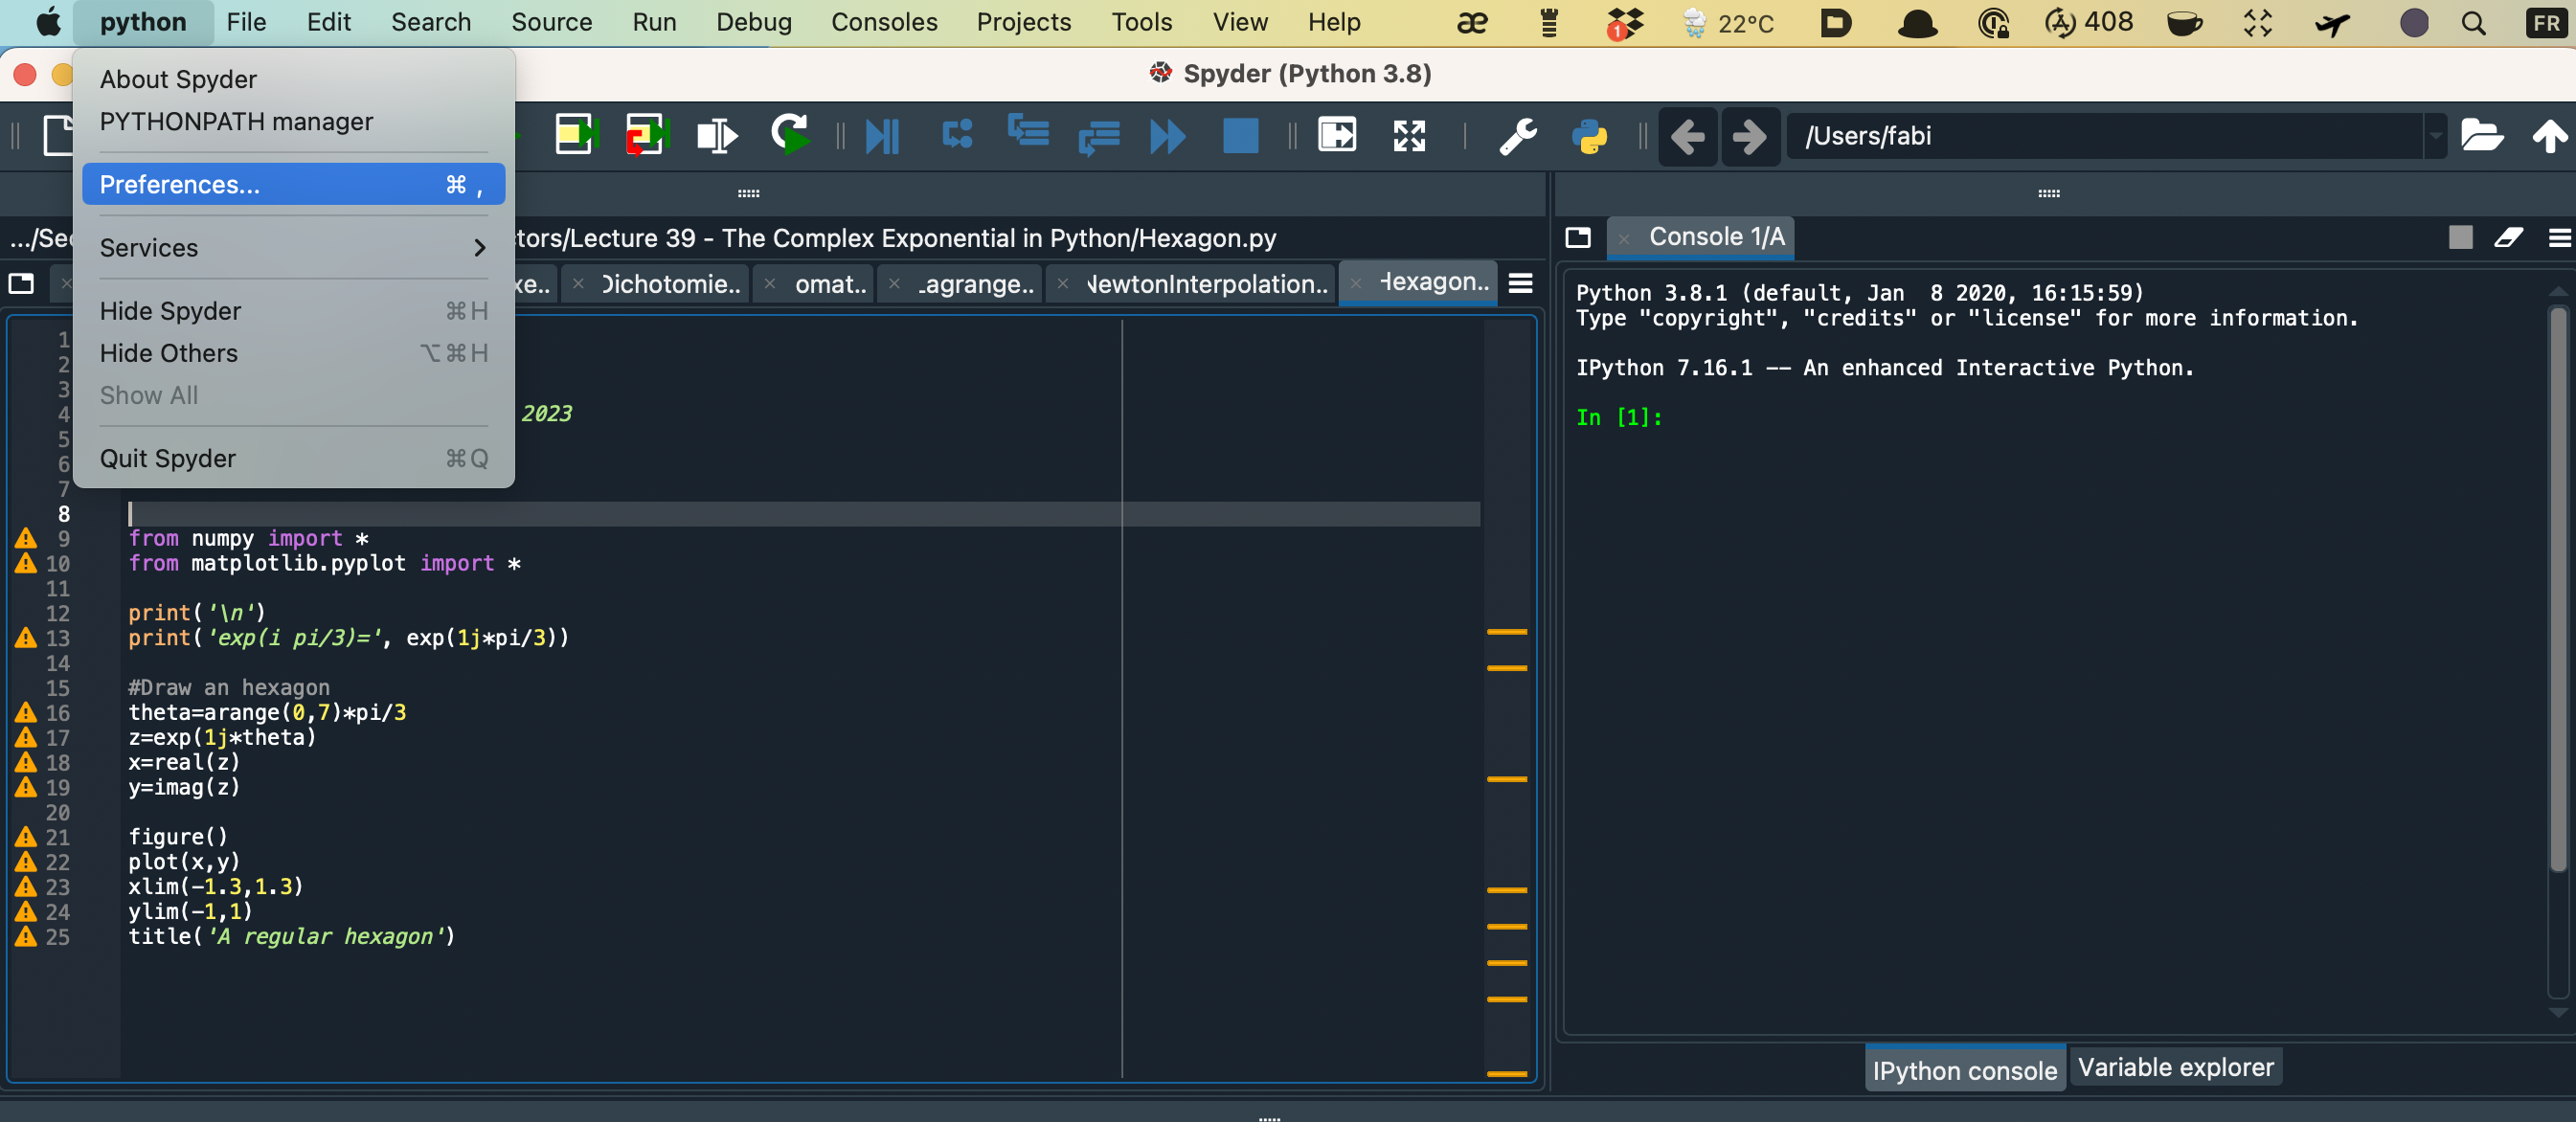Open PYTHONPATH manager via Python logo icon
The image size is (2576, 1122).
[x=1588, y=135]
